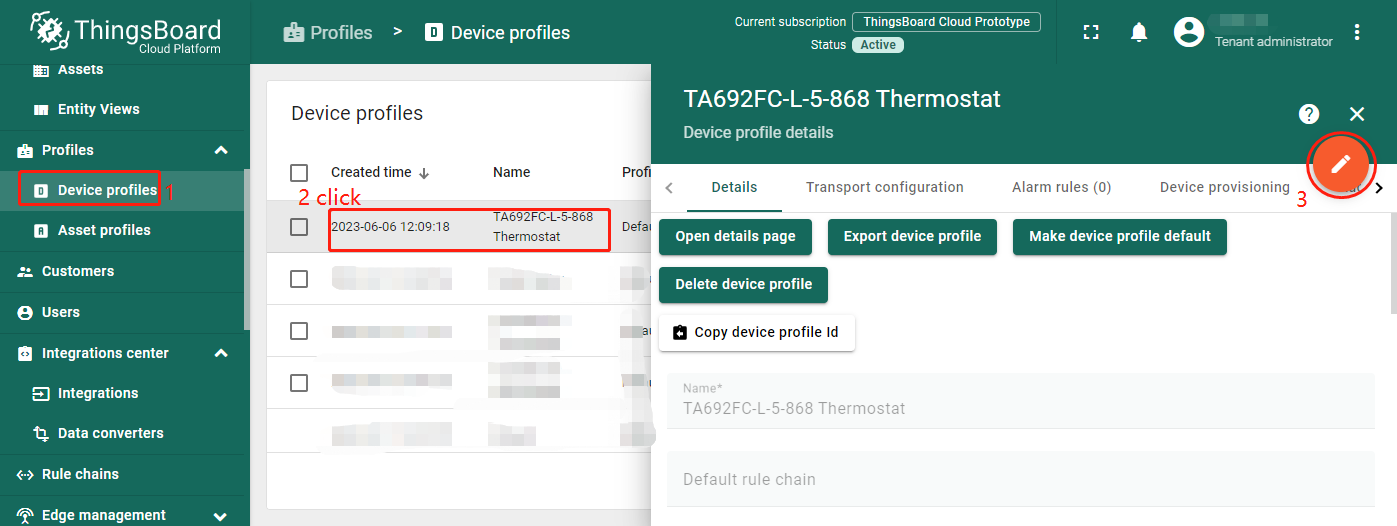Click the Integrations input arrow icon
1397x526 pixels.
(x=41, y=393)
